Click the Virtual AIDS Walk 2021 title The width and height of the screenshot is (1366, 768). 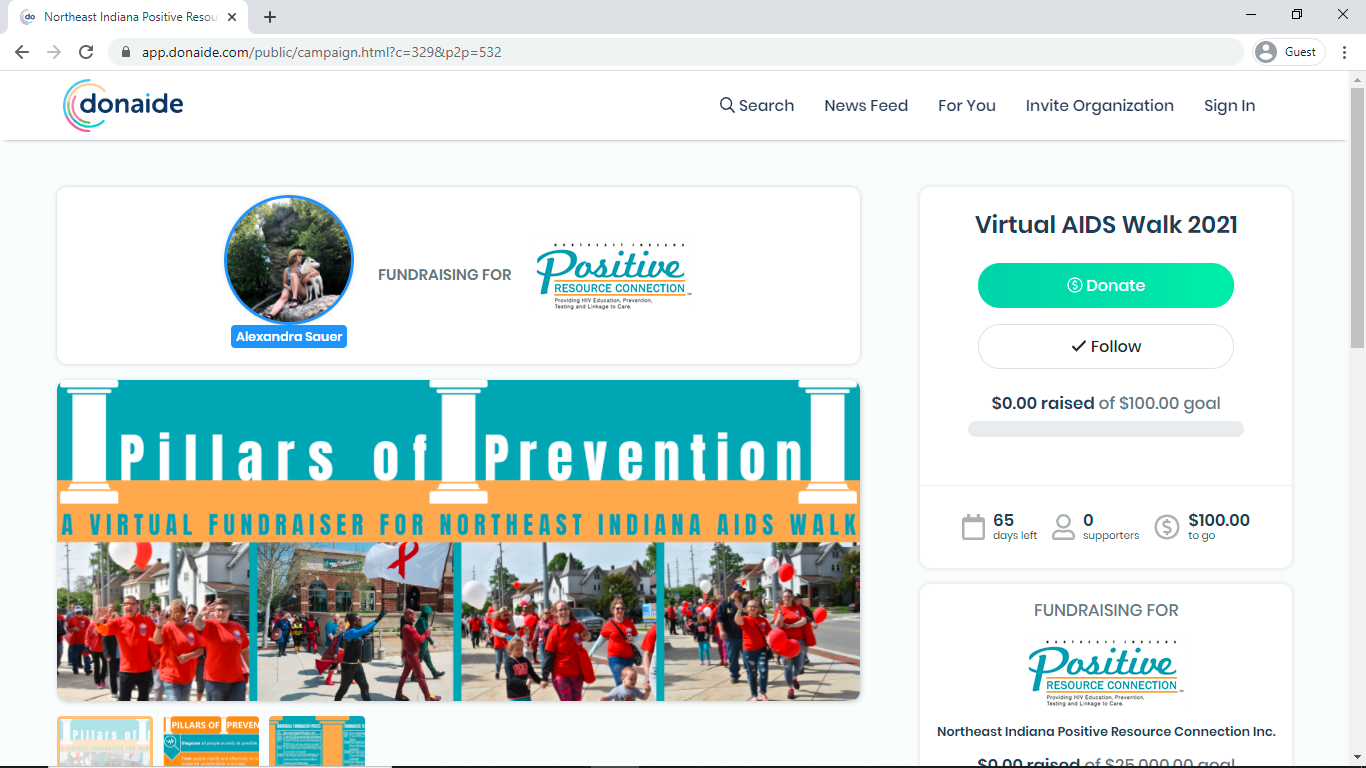(1106, 225)
